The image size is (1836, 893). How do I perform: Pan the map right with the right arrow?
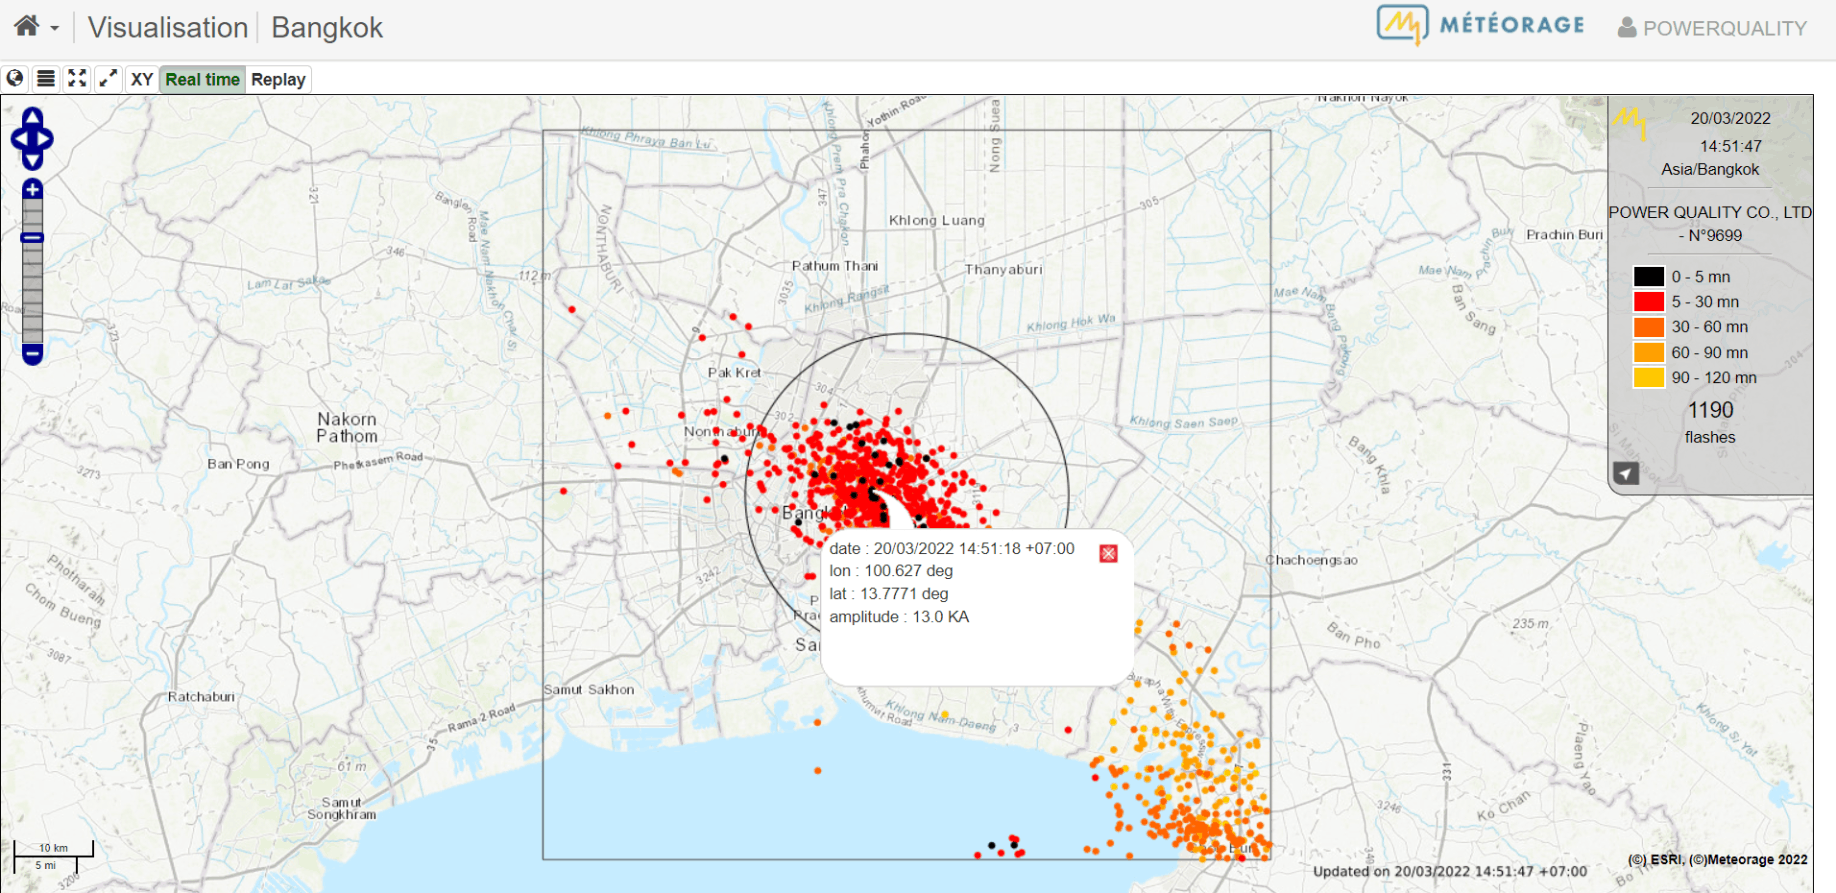pos(46,139)
